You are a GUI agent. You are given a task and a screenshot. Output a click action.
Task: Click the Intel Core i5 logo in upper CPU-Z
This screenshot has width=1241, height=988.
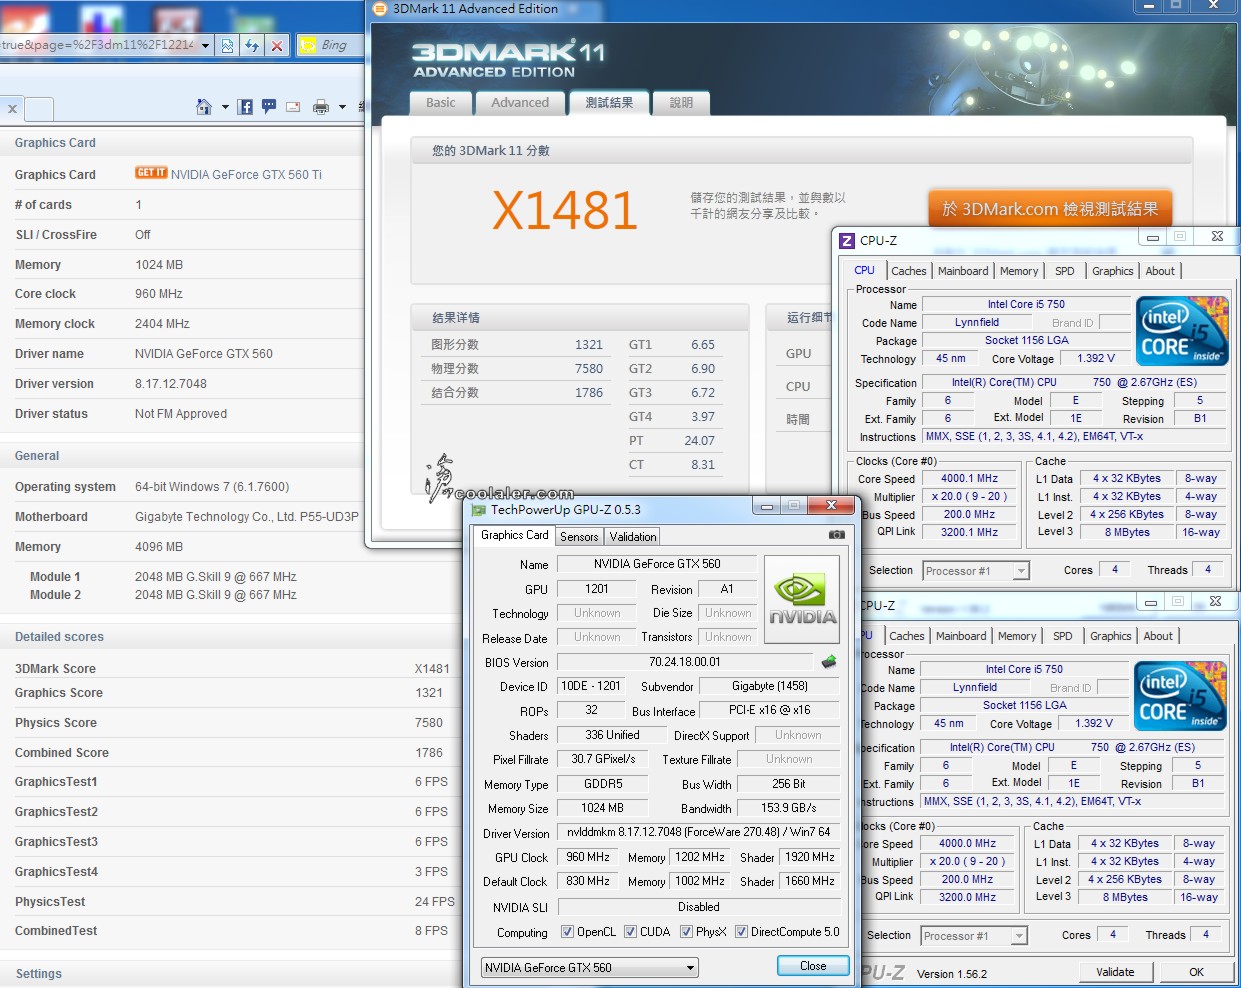pos(1182,331)
